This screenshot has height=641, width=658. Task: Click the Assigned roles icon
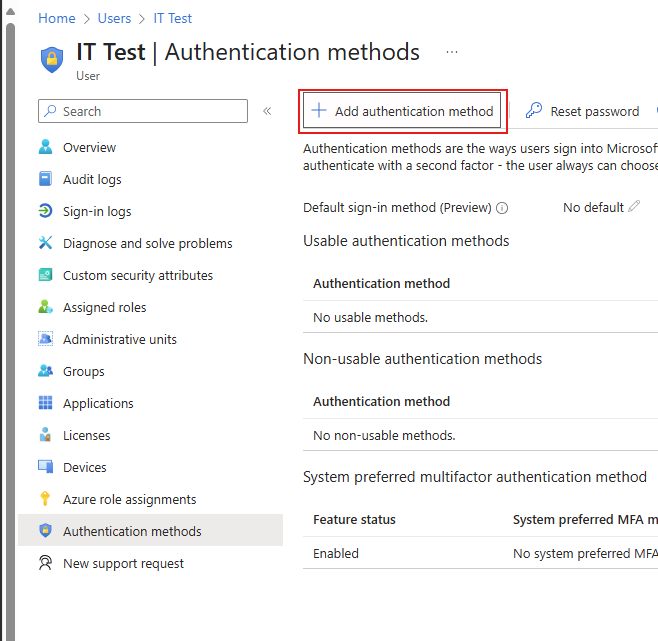click(45, 308)
